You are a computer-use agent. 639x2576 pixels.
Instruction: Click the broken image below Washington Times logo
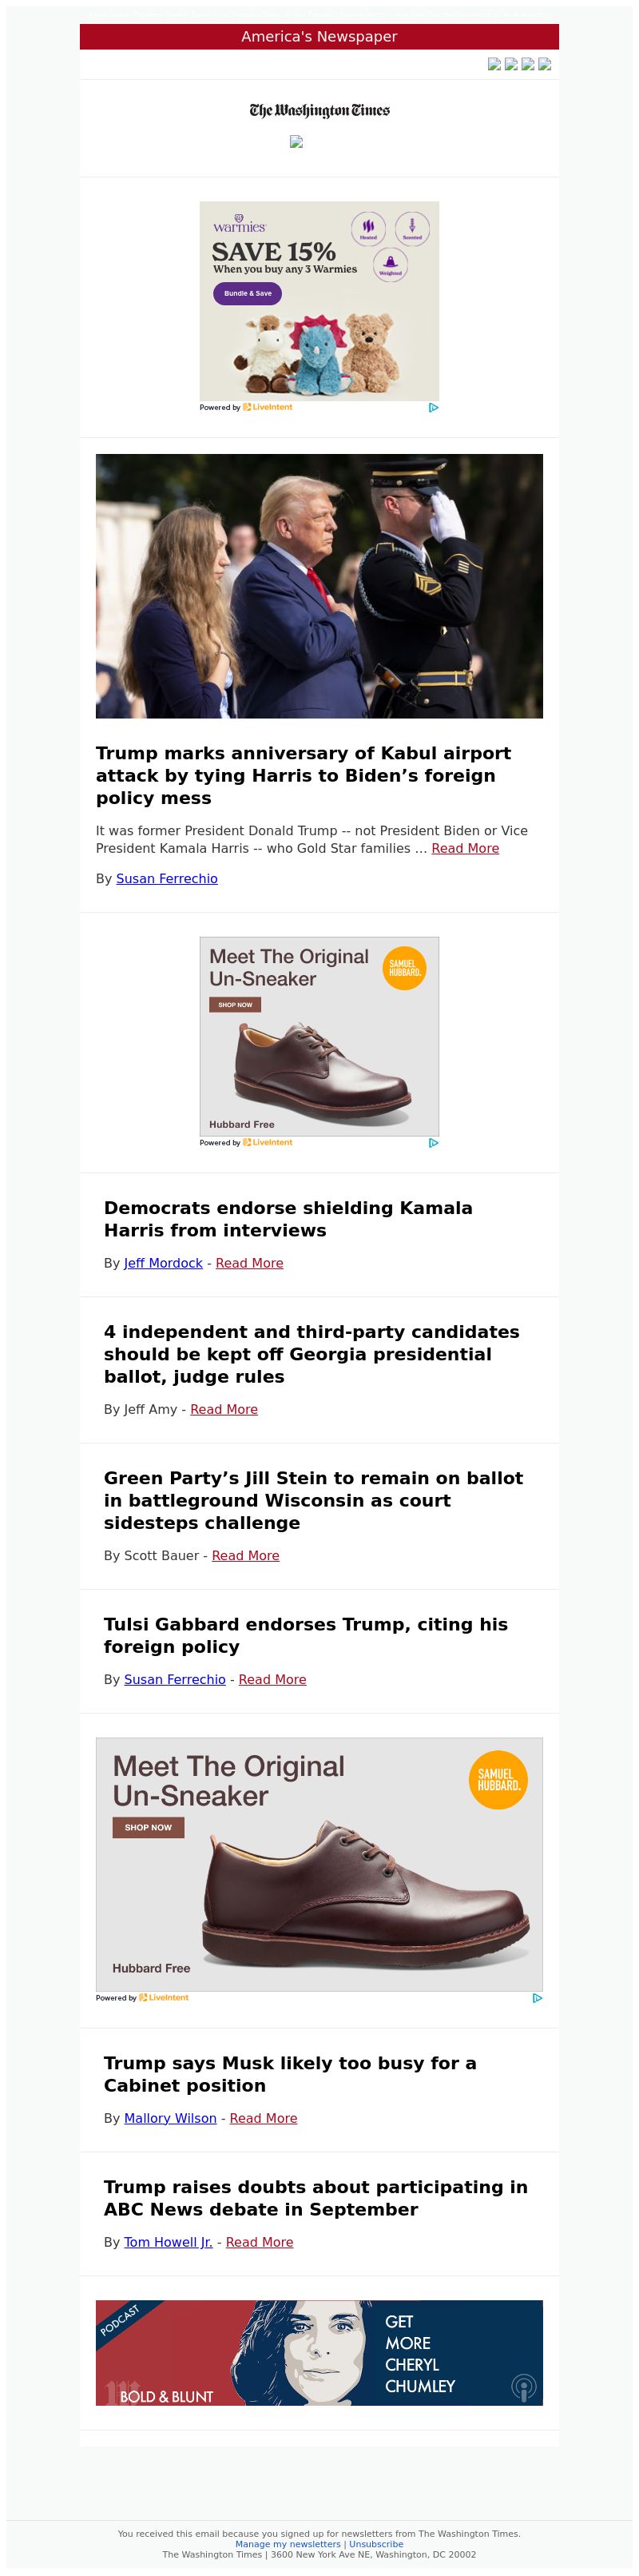click(x=296, y=142)
